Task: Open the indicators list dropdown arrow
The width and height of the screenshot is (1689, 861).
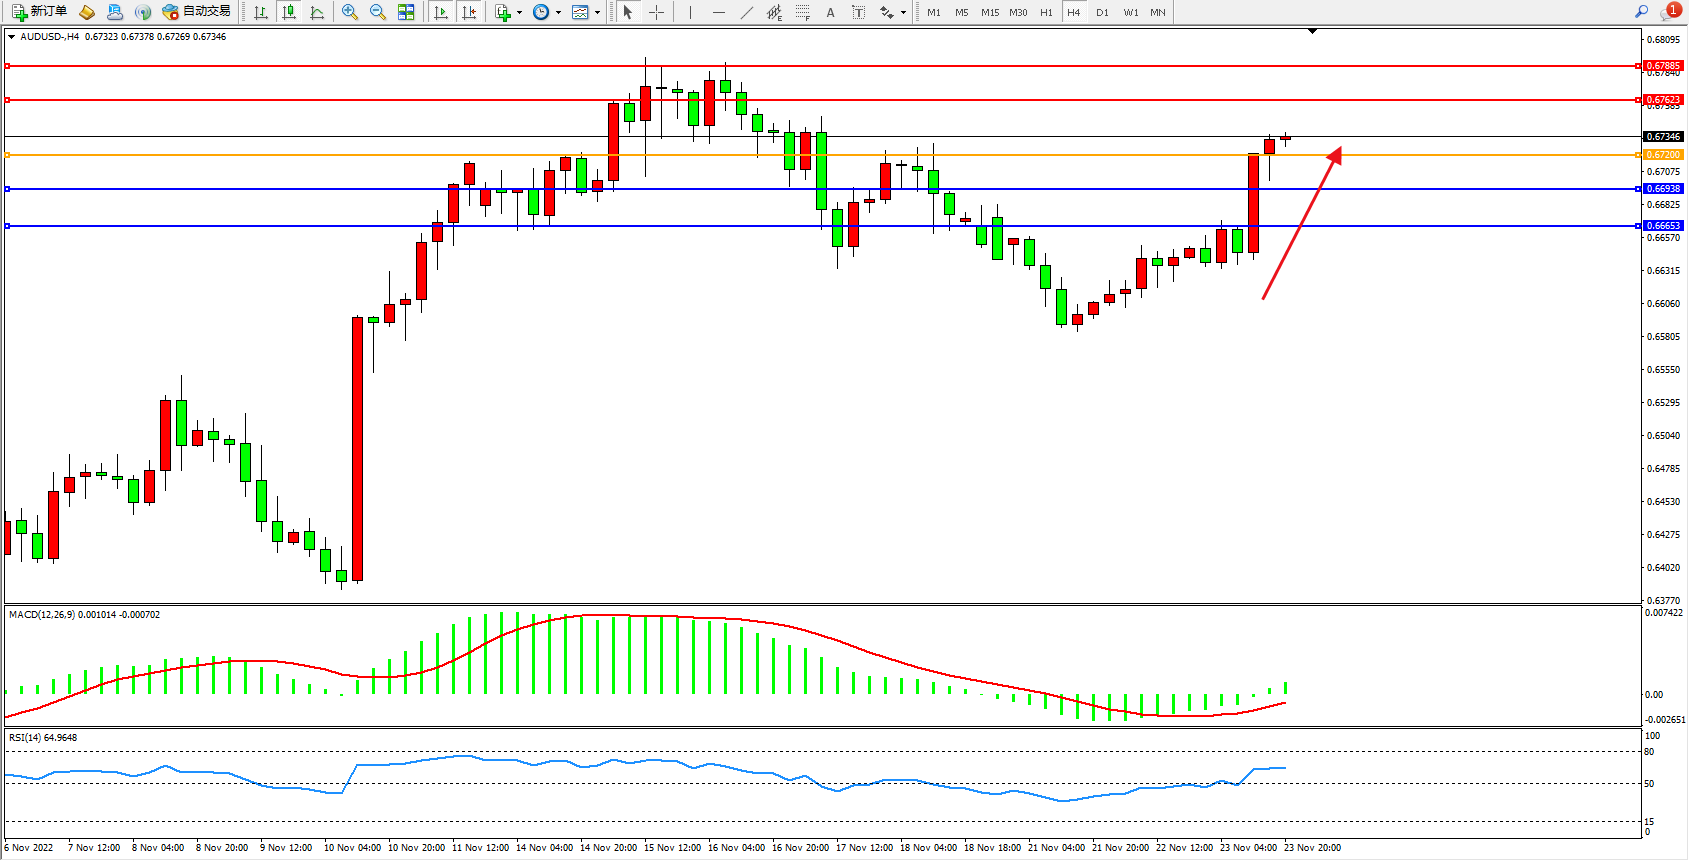Action: pos(519,13)
